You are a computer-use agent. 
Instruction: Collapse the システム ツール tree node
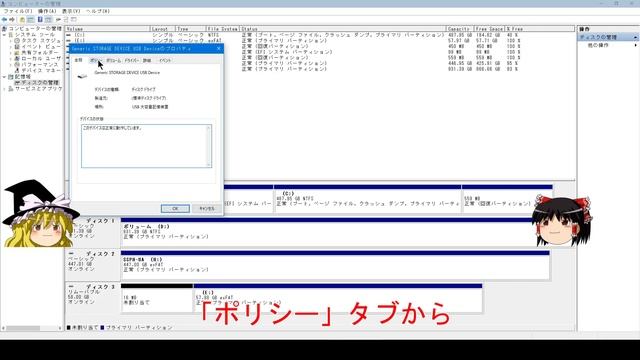[4, 35]
